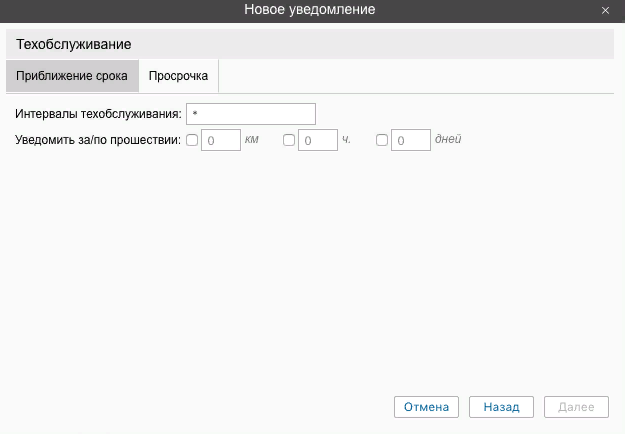The height and width of the screenshot is (434, 625).
Task: Close the Новое уведомление dialog
Action: (606, 10)
